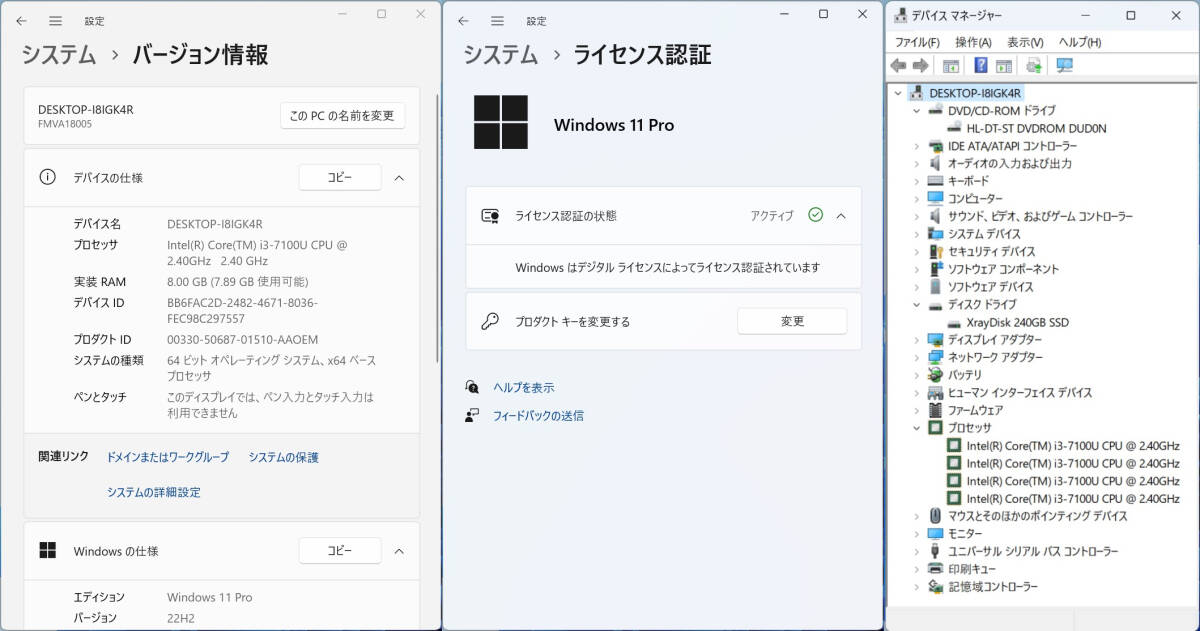The width and height of the screenshot is (1200, 631).
Task: Click the mouse icon of マウスとそのほかのポインティング デバイス
Action: click(935, 516)
